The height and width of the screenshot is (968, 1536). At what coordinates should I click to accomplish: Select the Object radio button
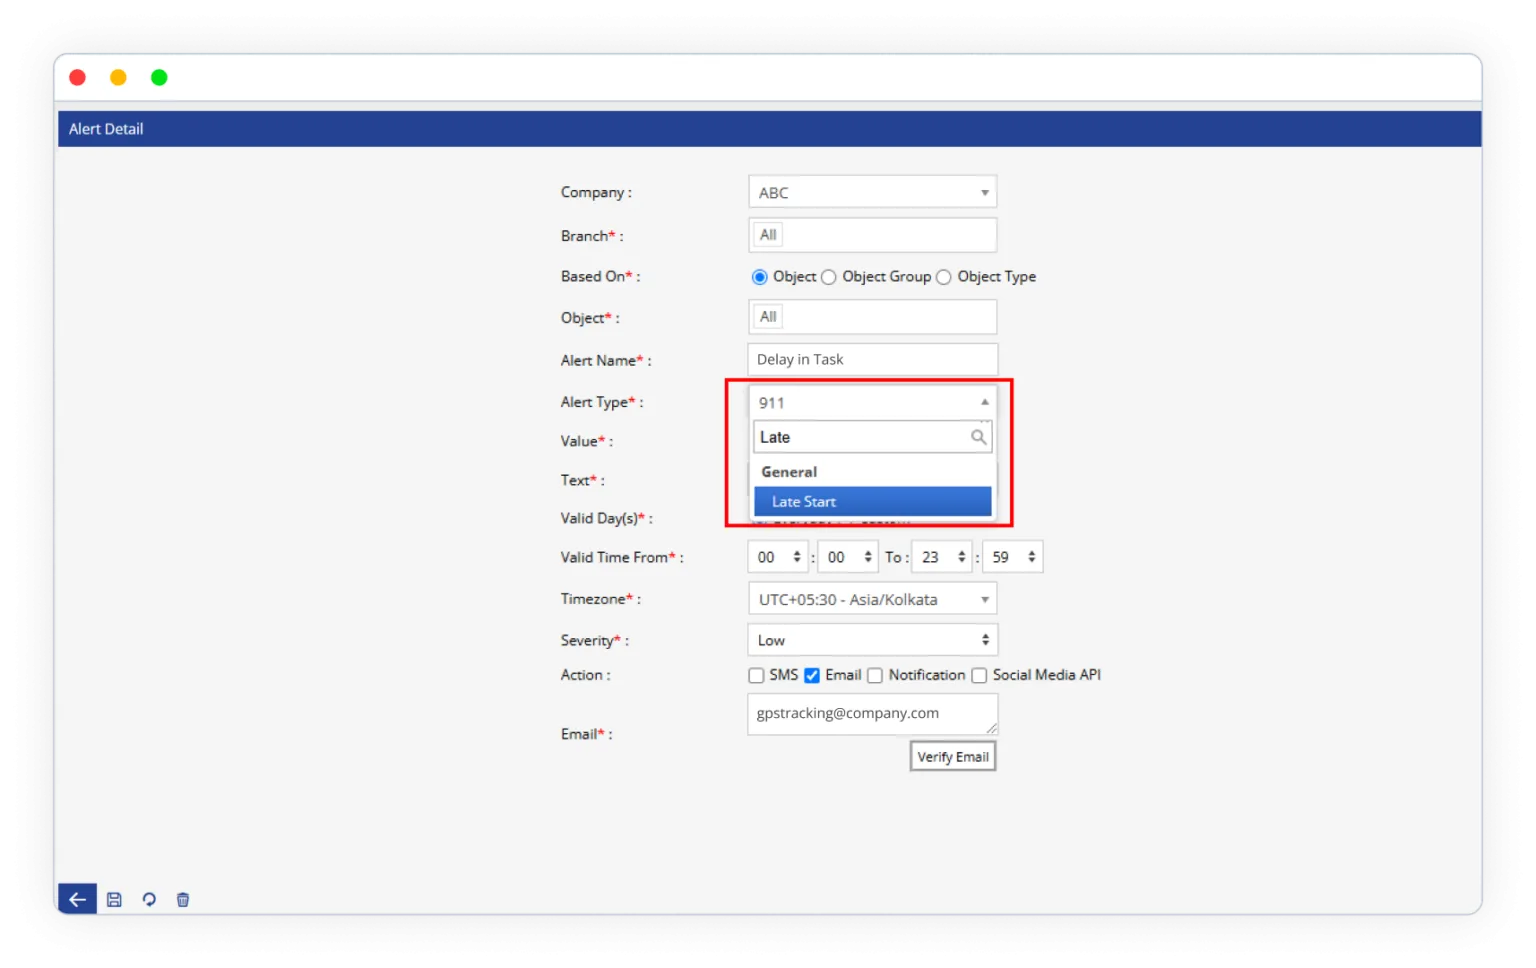click(x=760, y=277)
